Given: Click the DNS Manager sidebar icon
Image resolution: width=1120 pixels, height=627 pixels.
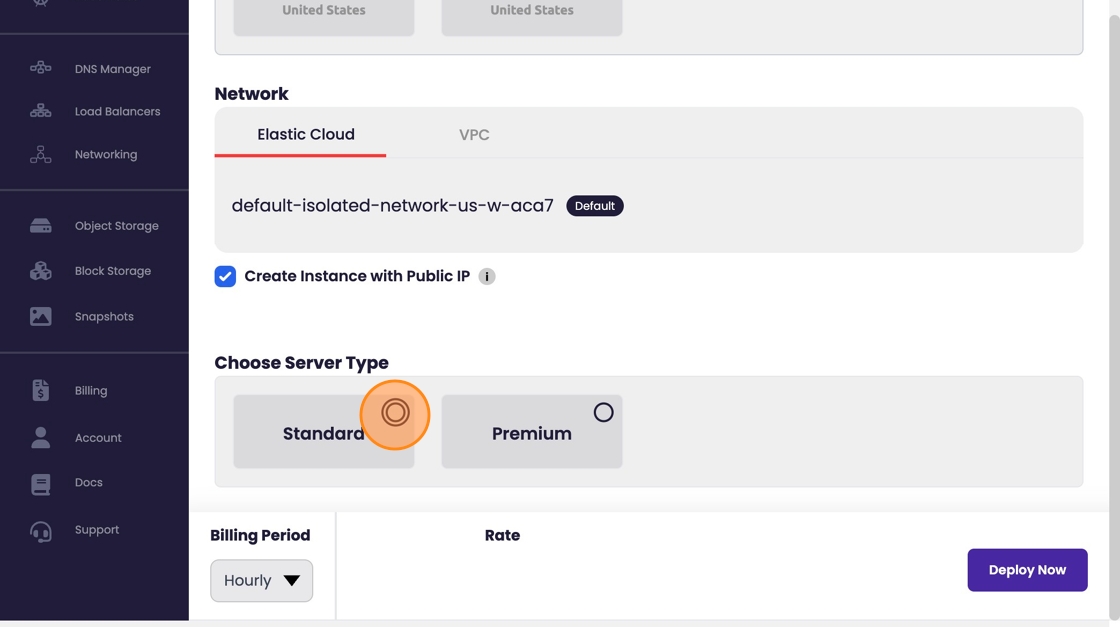Looking at the screenshot, I should (40, 68).
